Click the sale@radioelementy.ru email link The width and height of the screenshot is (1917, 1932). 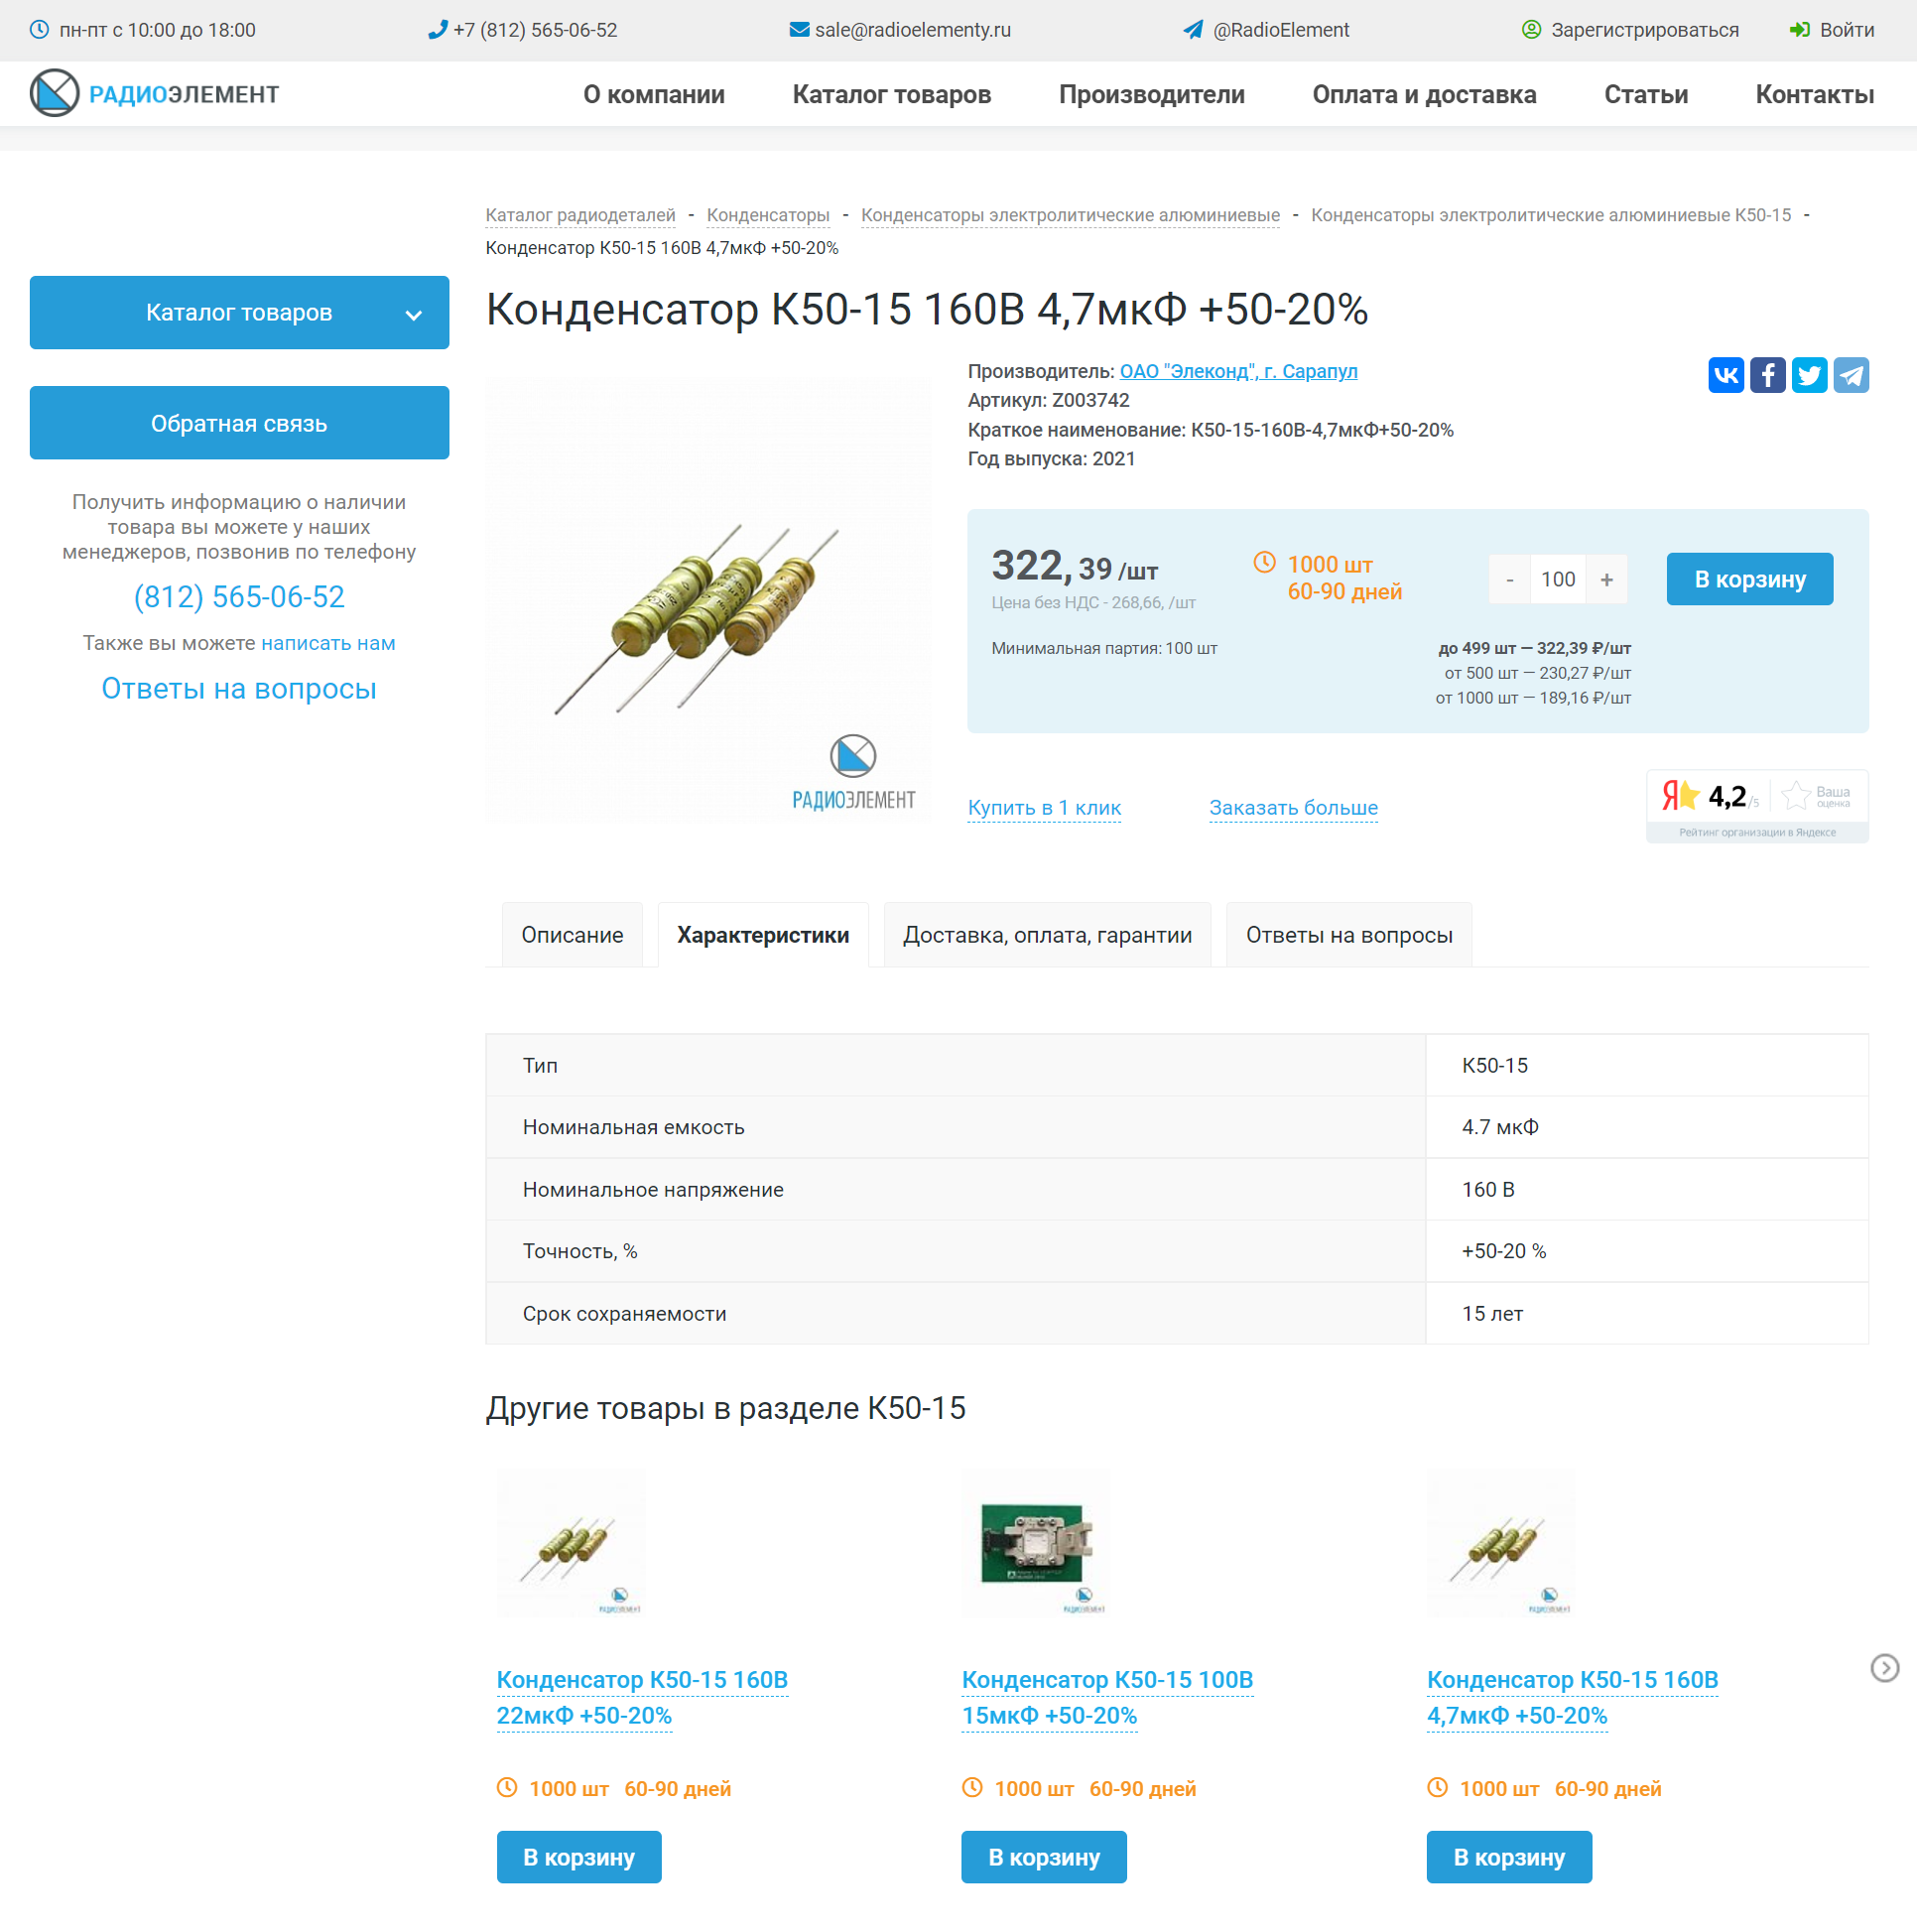(x=912, y=30)
